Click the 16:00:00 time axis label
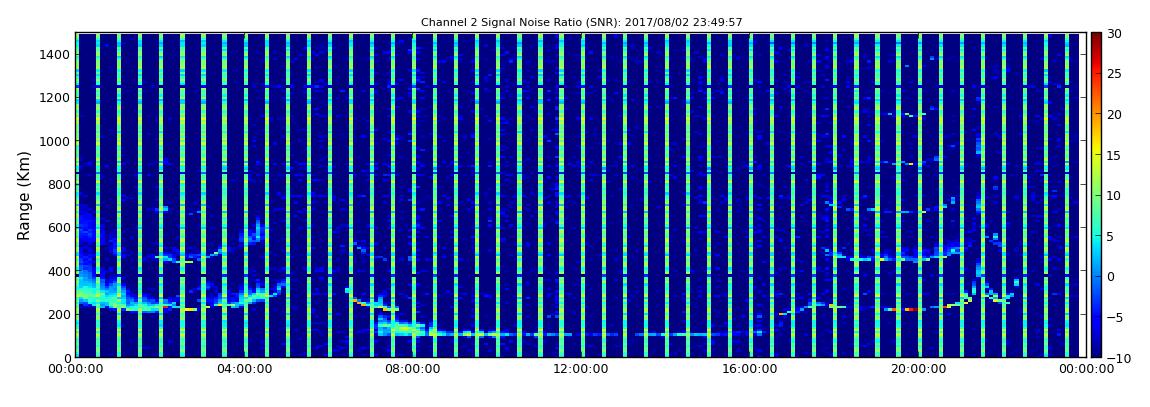Screen dimensions: 1150x407 pos(749,370)
